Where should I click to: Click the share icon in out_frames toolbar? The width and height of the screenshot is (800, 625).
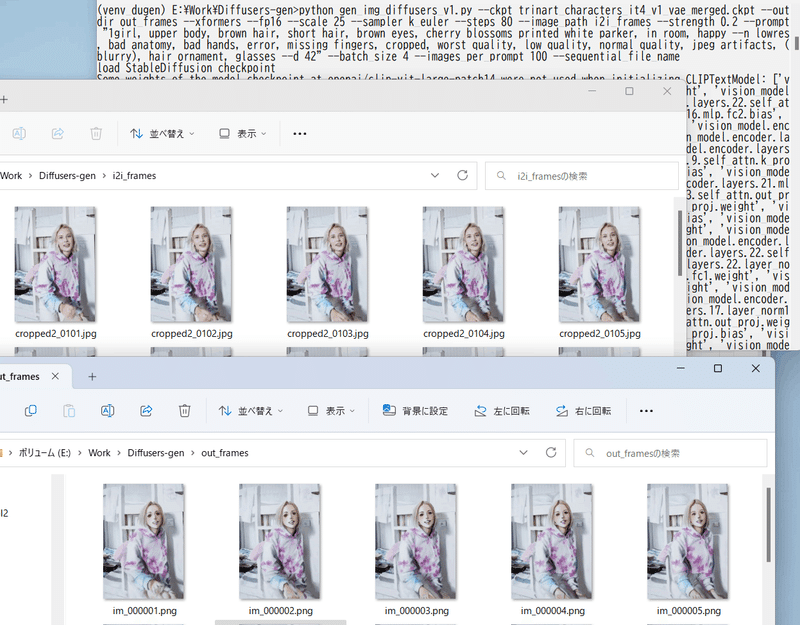tap(146, 411)
